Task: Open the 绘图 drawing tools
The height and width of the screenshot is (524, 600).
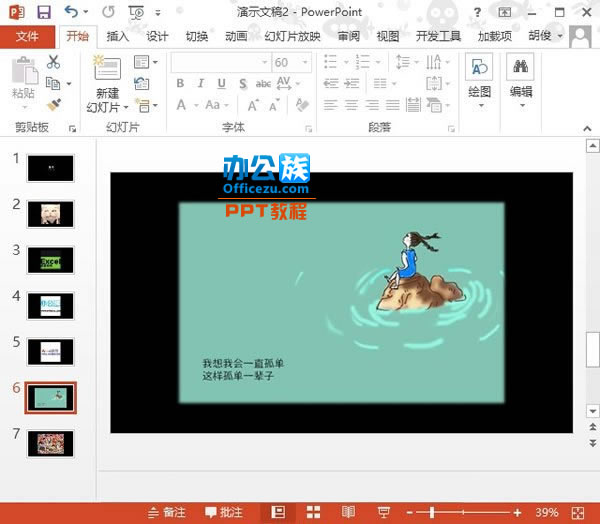Action: tap(479, 81)
